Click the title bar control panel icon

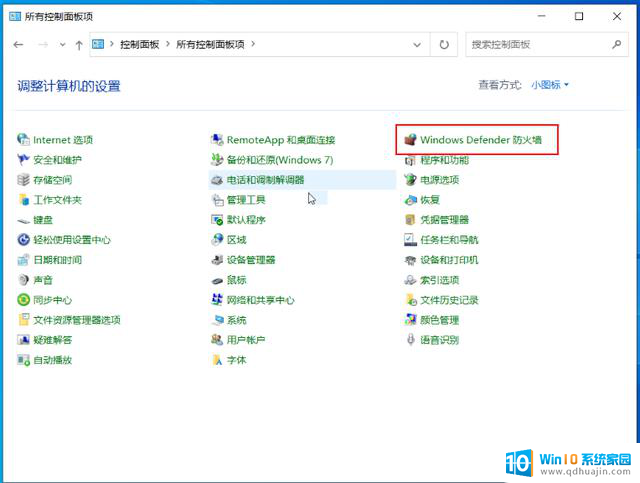coord(15,16)
